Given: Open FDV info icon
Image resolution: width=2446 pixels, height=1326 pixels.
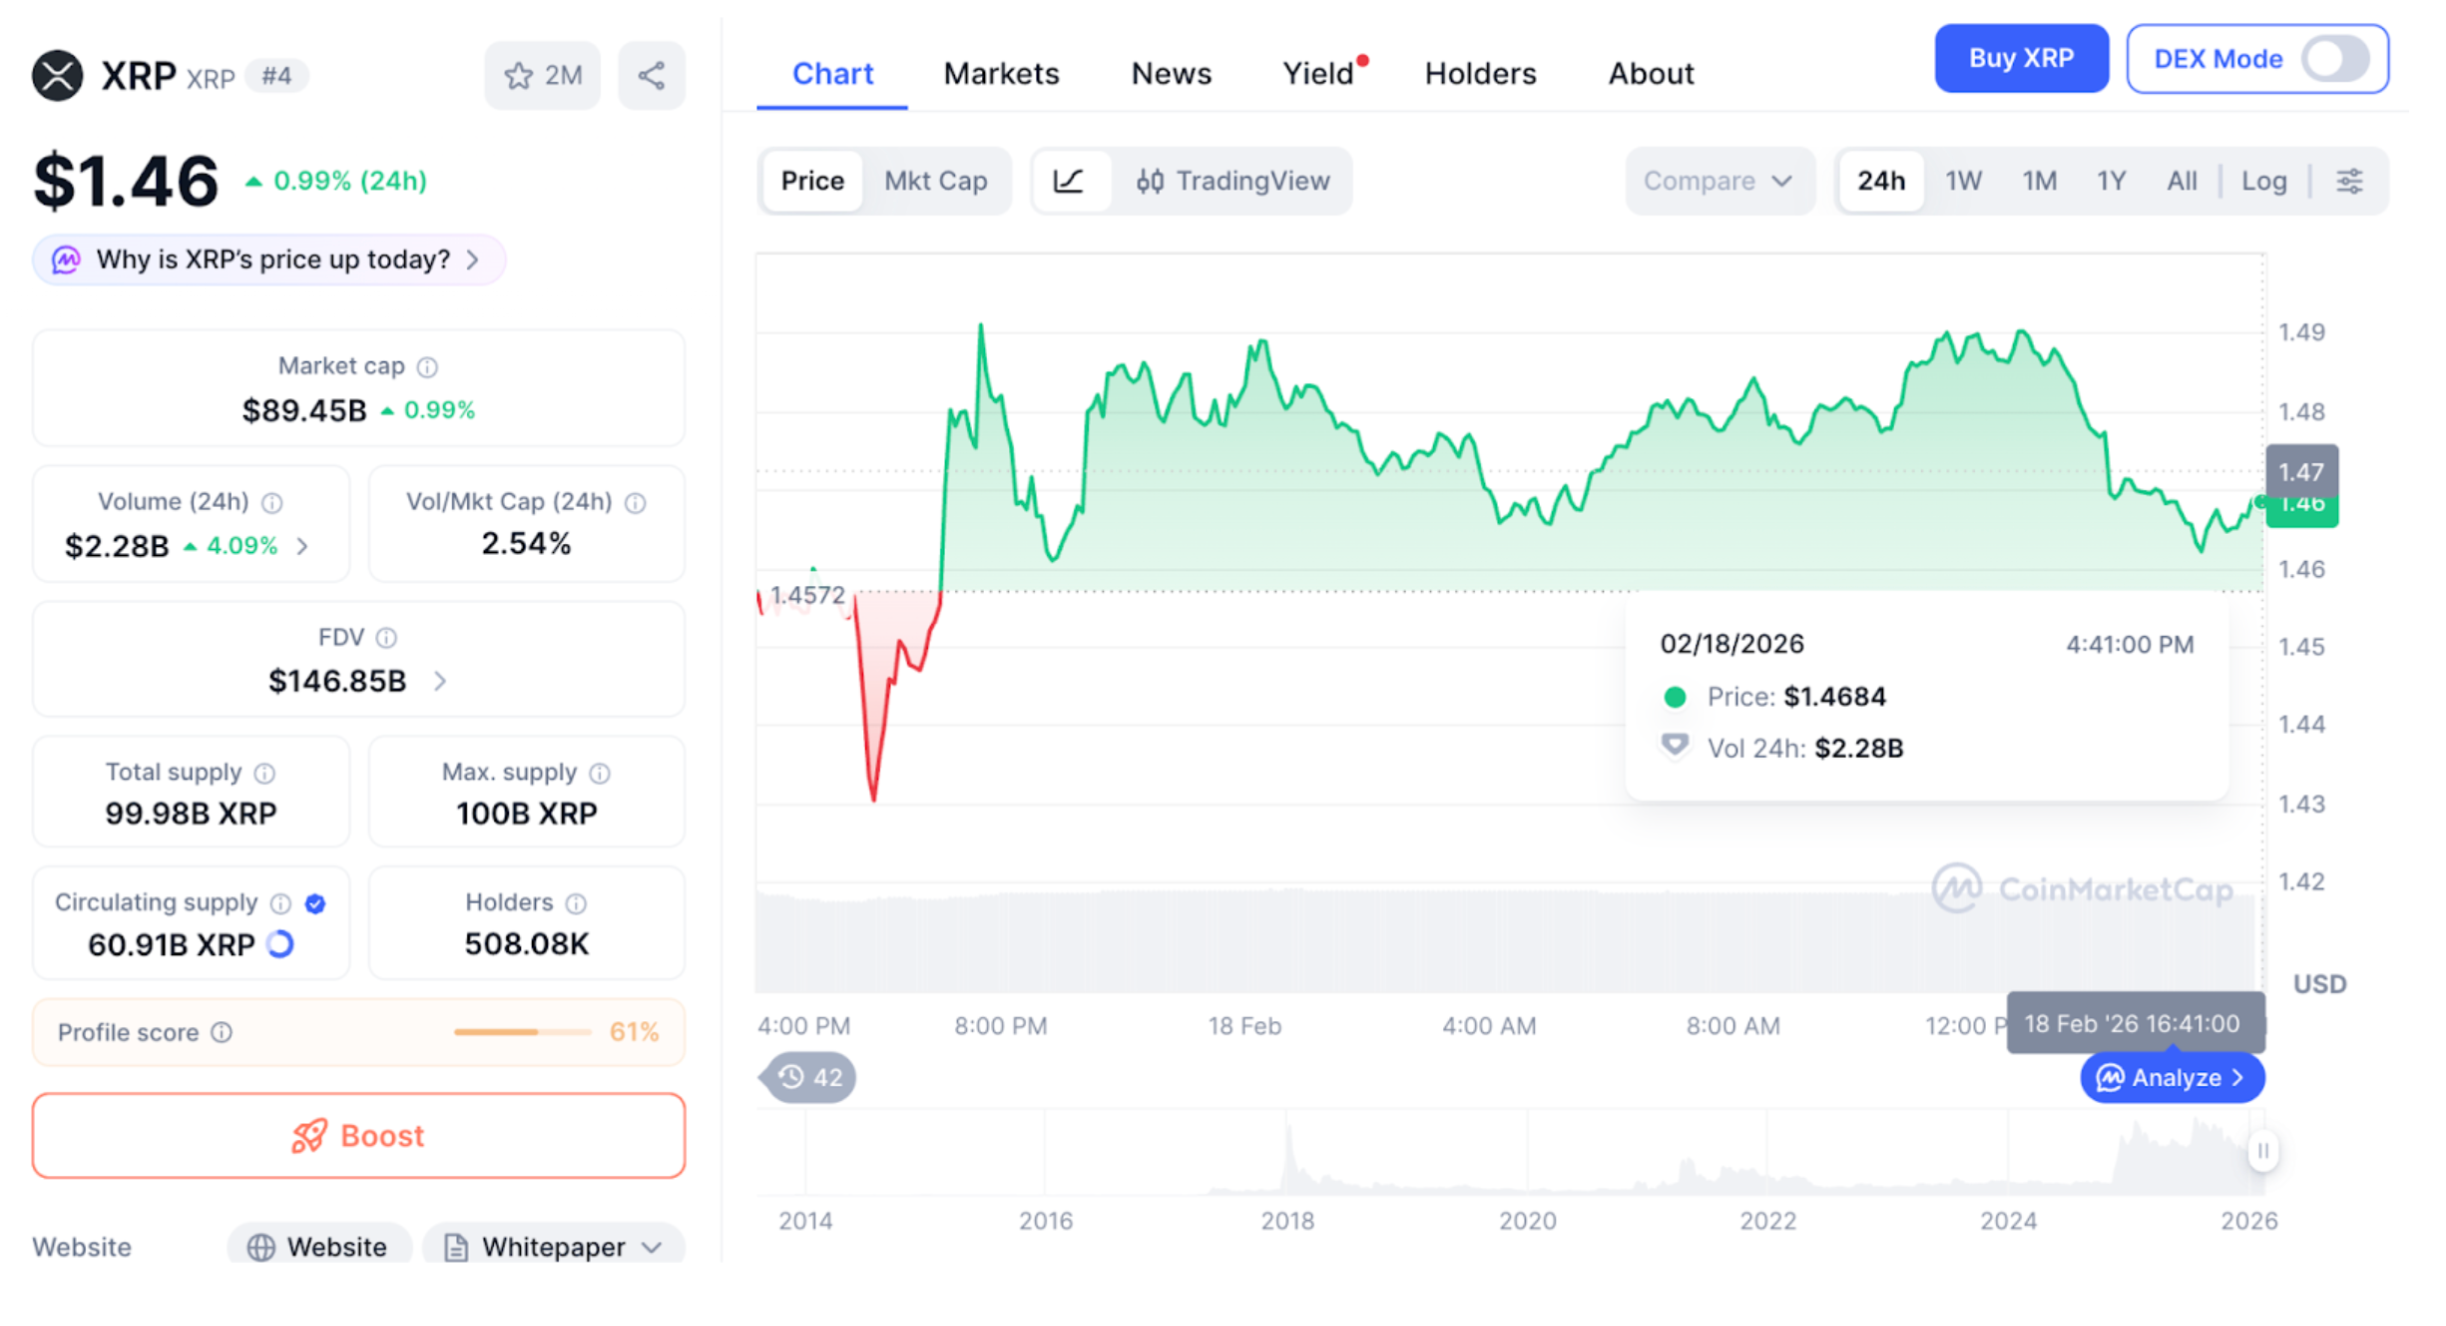Looking at the screenshot, I should click(386, 637).
